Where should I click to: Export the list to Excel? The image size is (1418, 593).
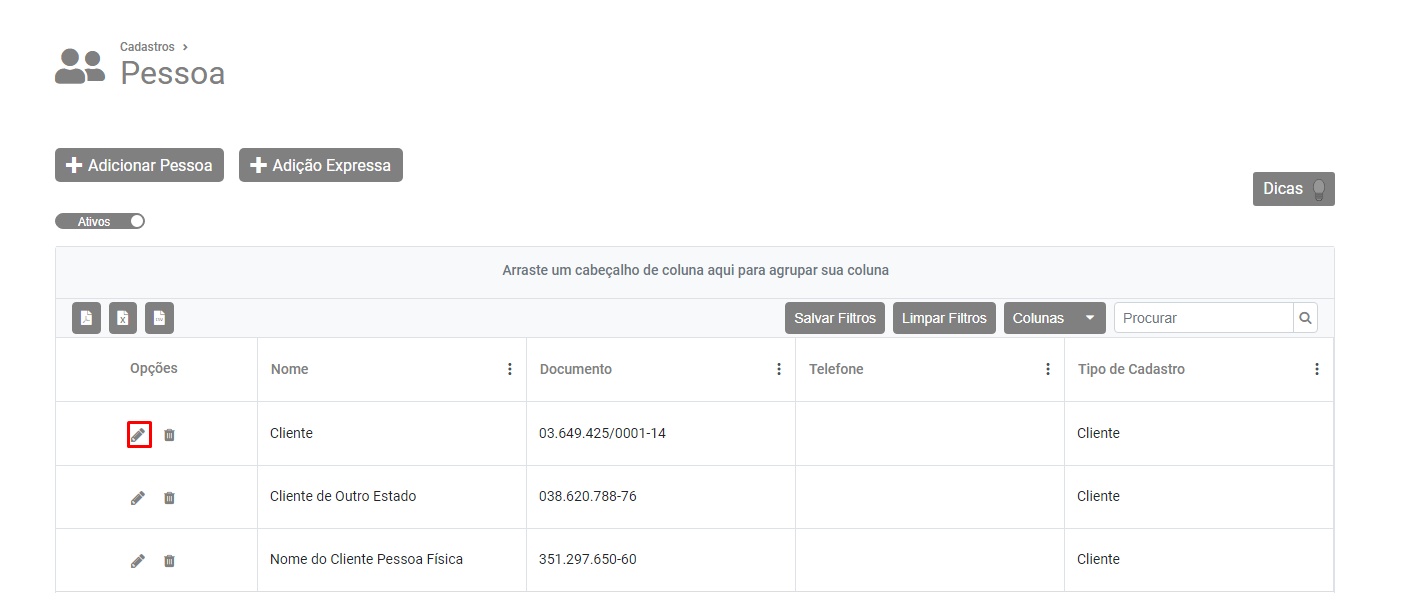pos(123,318)
